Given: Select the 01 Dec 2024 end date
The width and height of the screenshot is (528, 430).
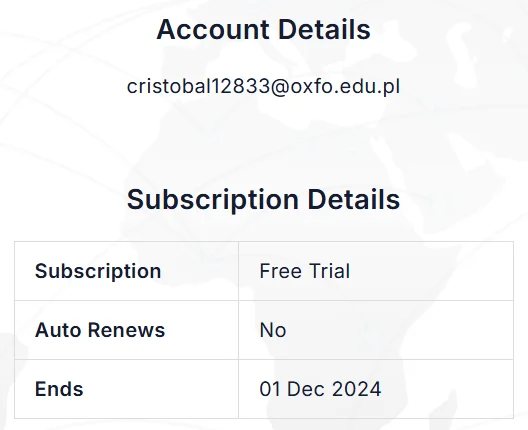Looking at the screenshot, I should pyautogui.click(x=320, y=389).
